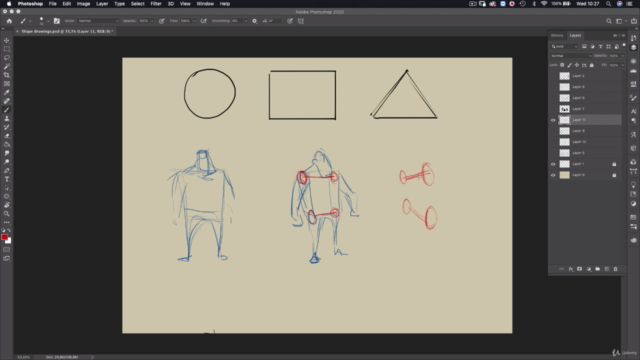The width and height of the screenshot is (640, 360).
Task: Click the Home icon in options bar
Action: [9, 21]
